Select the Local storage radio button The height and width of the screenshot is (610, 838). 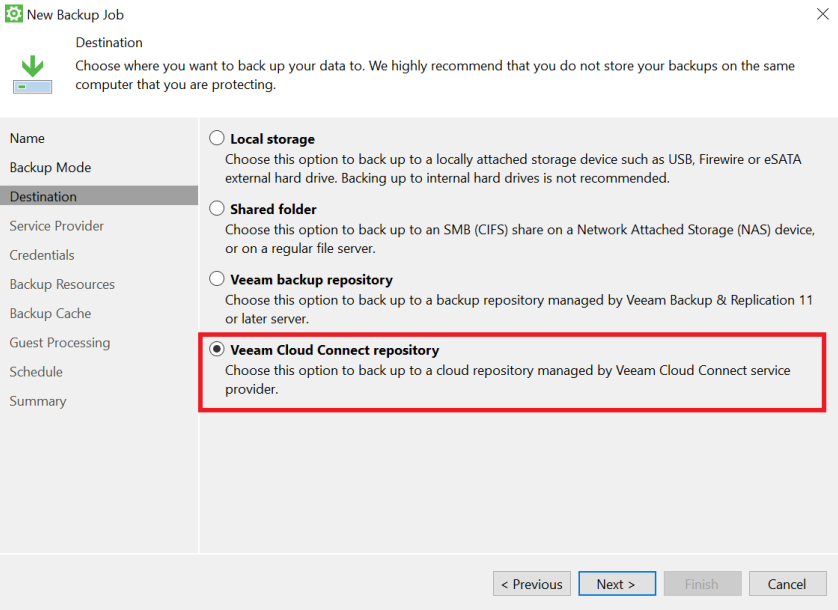pyautogui.click(x=216, y=138)
